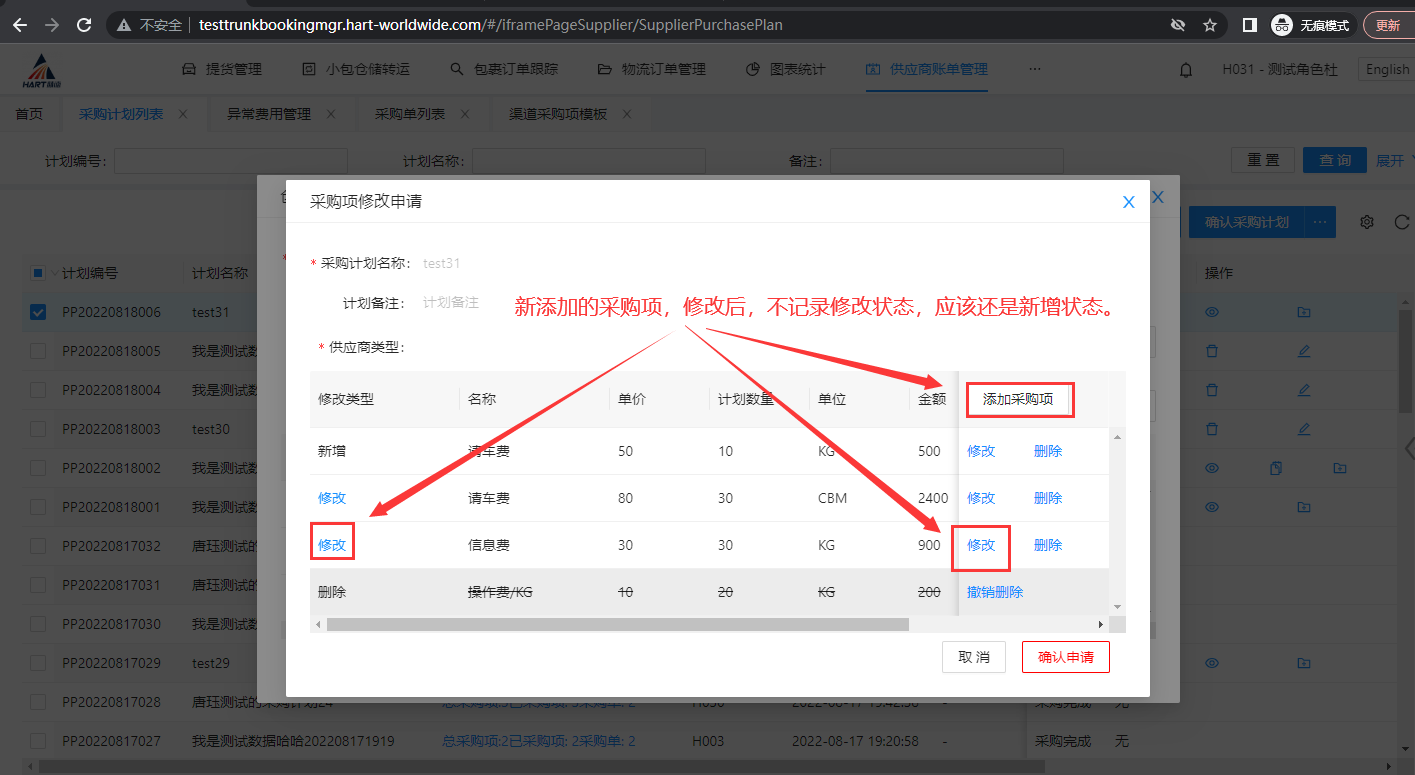The image size is (1415, 775).
Task: Click copy document icon for PP20220818002
Action: [1275, 468]
